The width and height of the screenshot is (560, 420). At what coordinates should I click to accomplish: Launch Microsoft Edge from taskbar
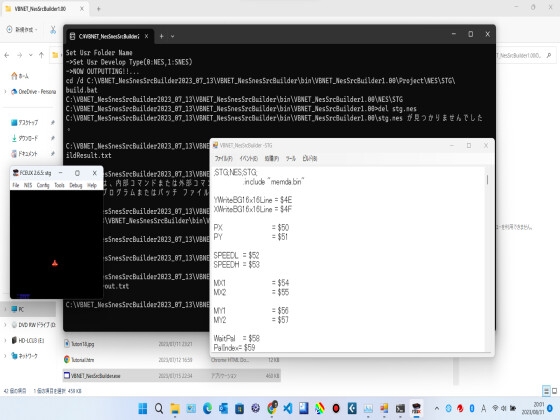point(207,408)
